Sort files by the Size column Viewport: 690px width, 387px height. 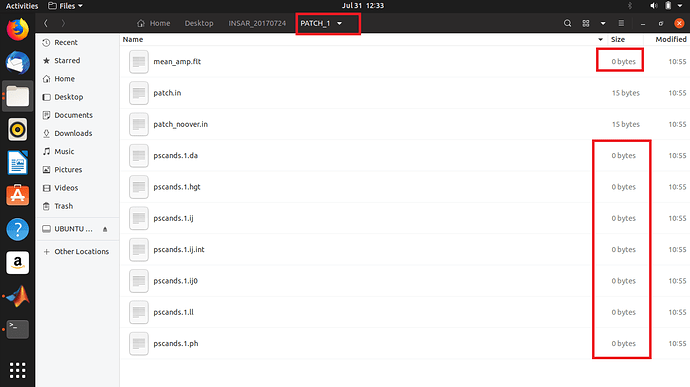(618, 39)
